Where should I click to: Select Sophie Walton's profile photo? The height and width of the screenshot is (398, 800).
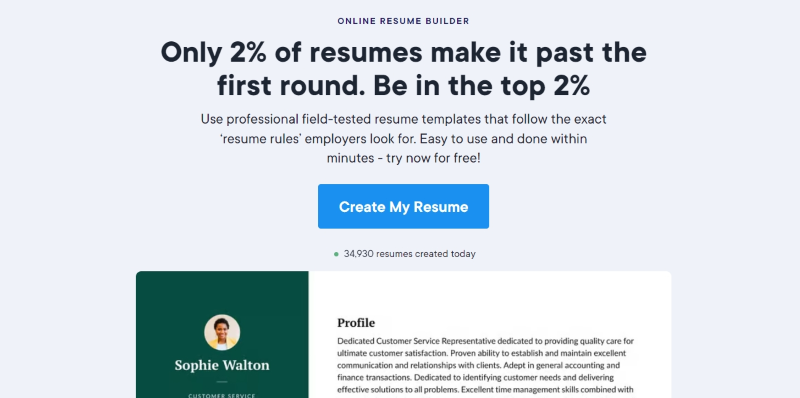coord(222,332)
